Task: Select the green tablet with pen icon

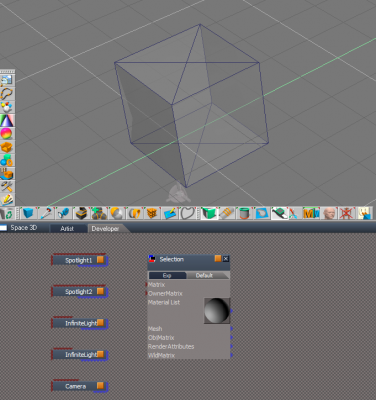Action: 279,213
